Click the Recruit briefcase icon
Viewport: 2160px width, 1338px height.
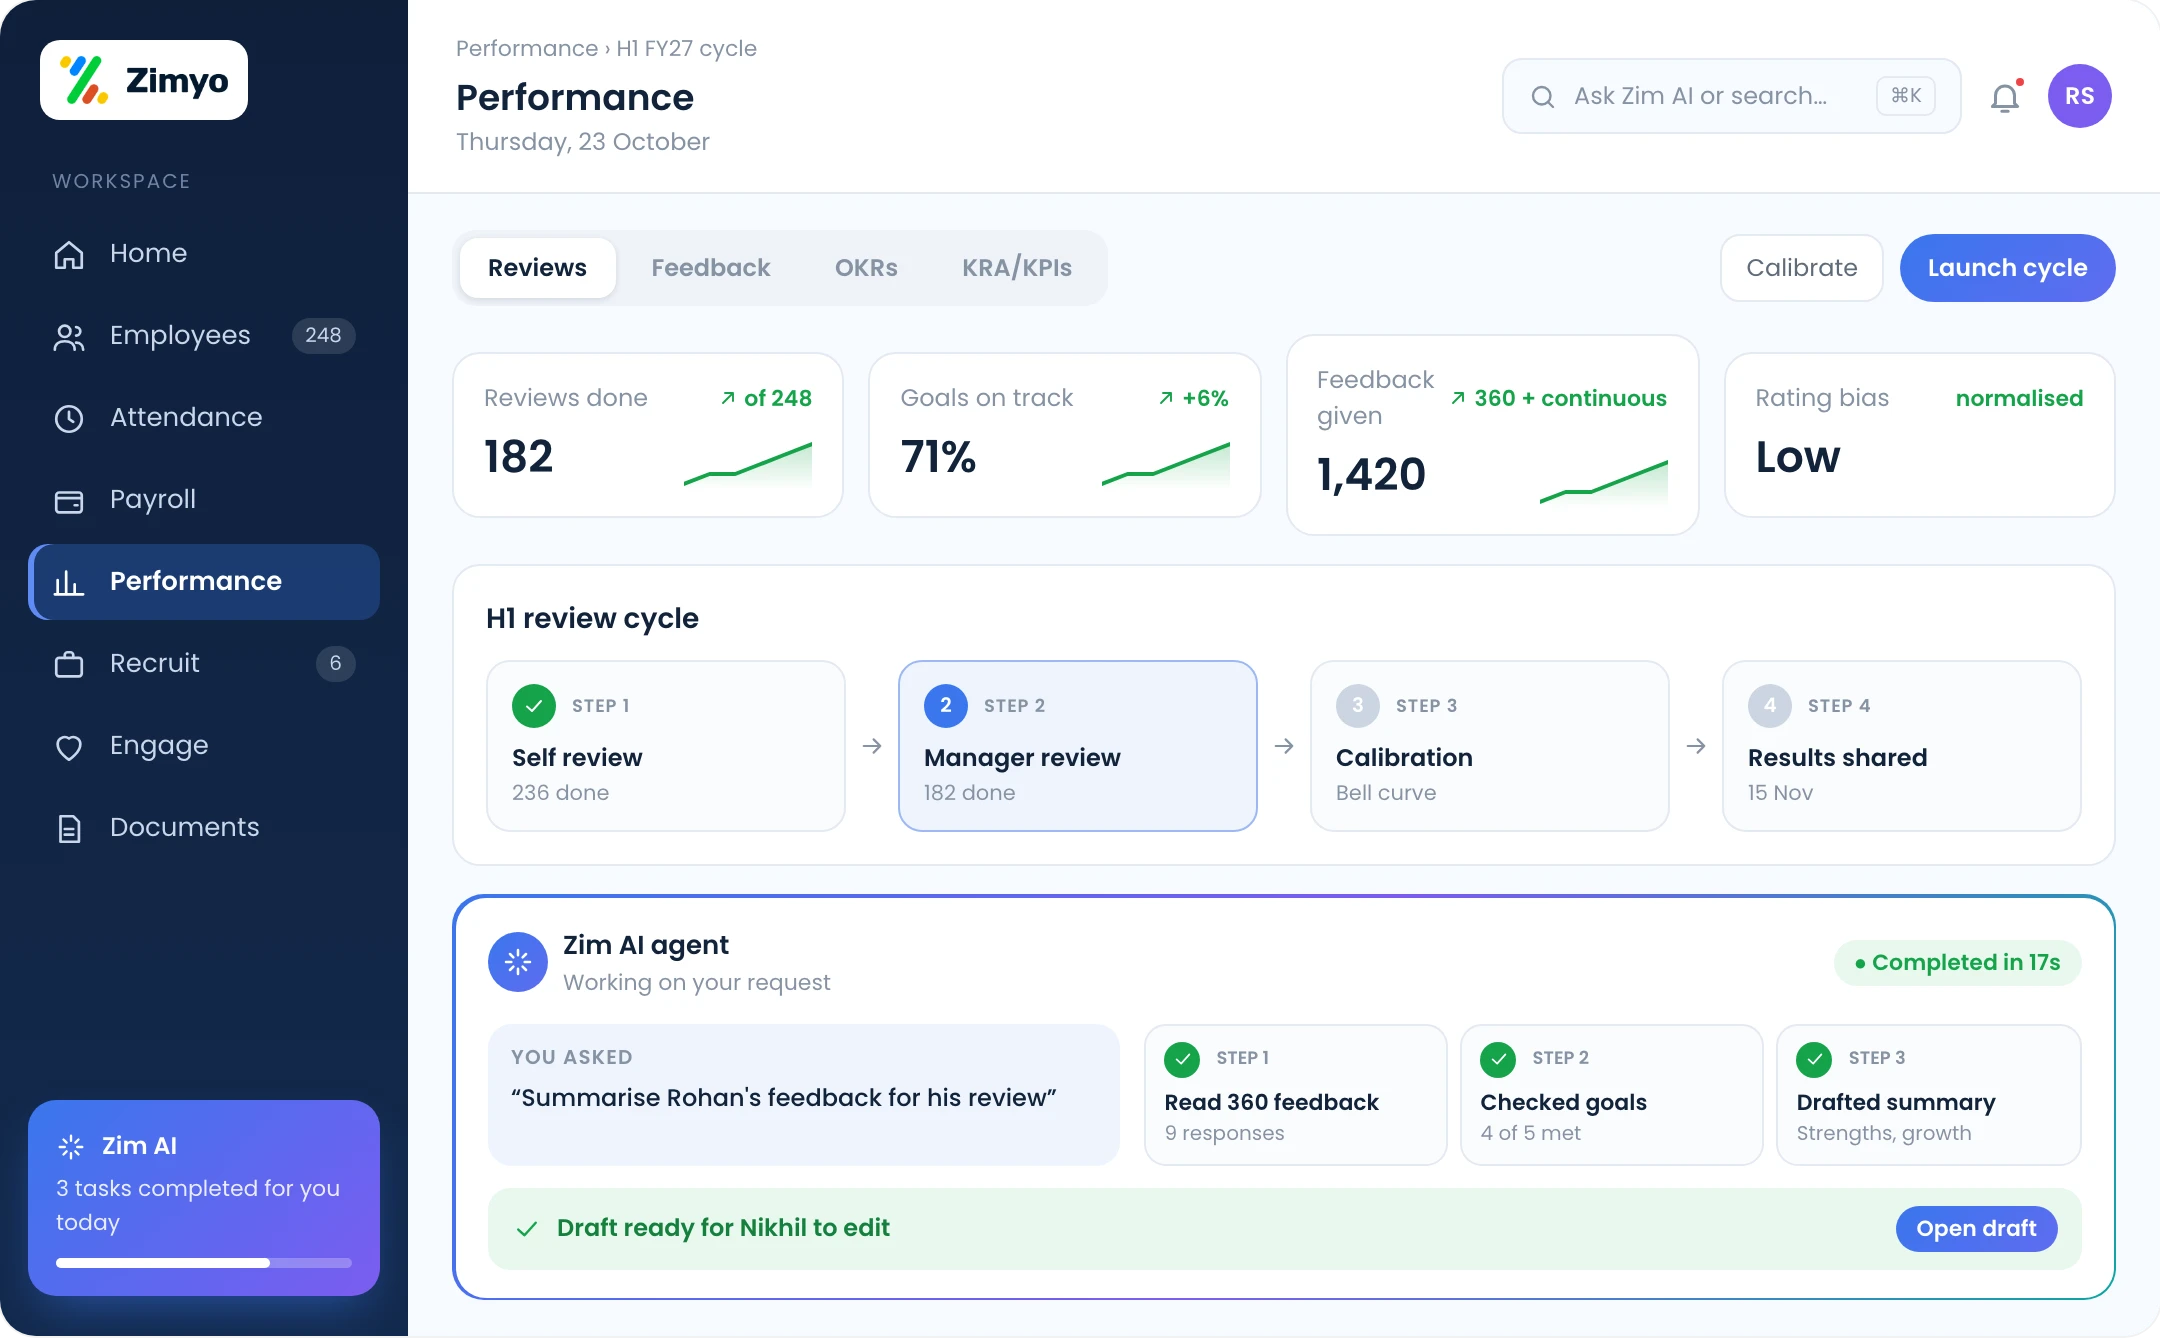(x=69, y=664)
